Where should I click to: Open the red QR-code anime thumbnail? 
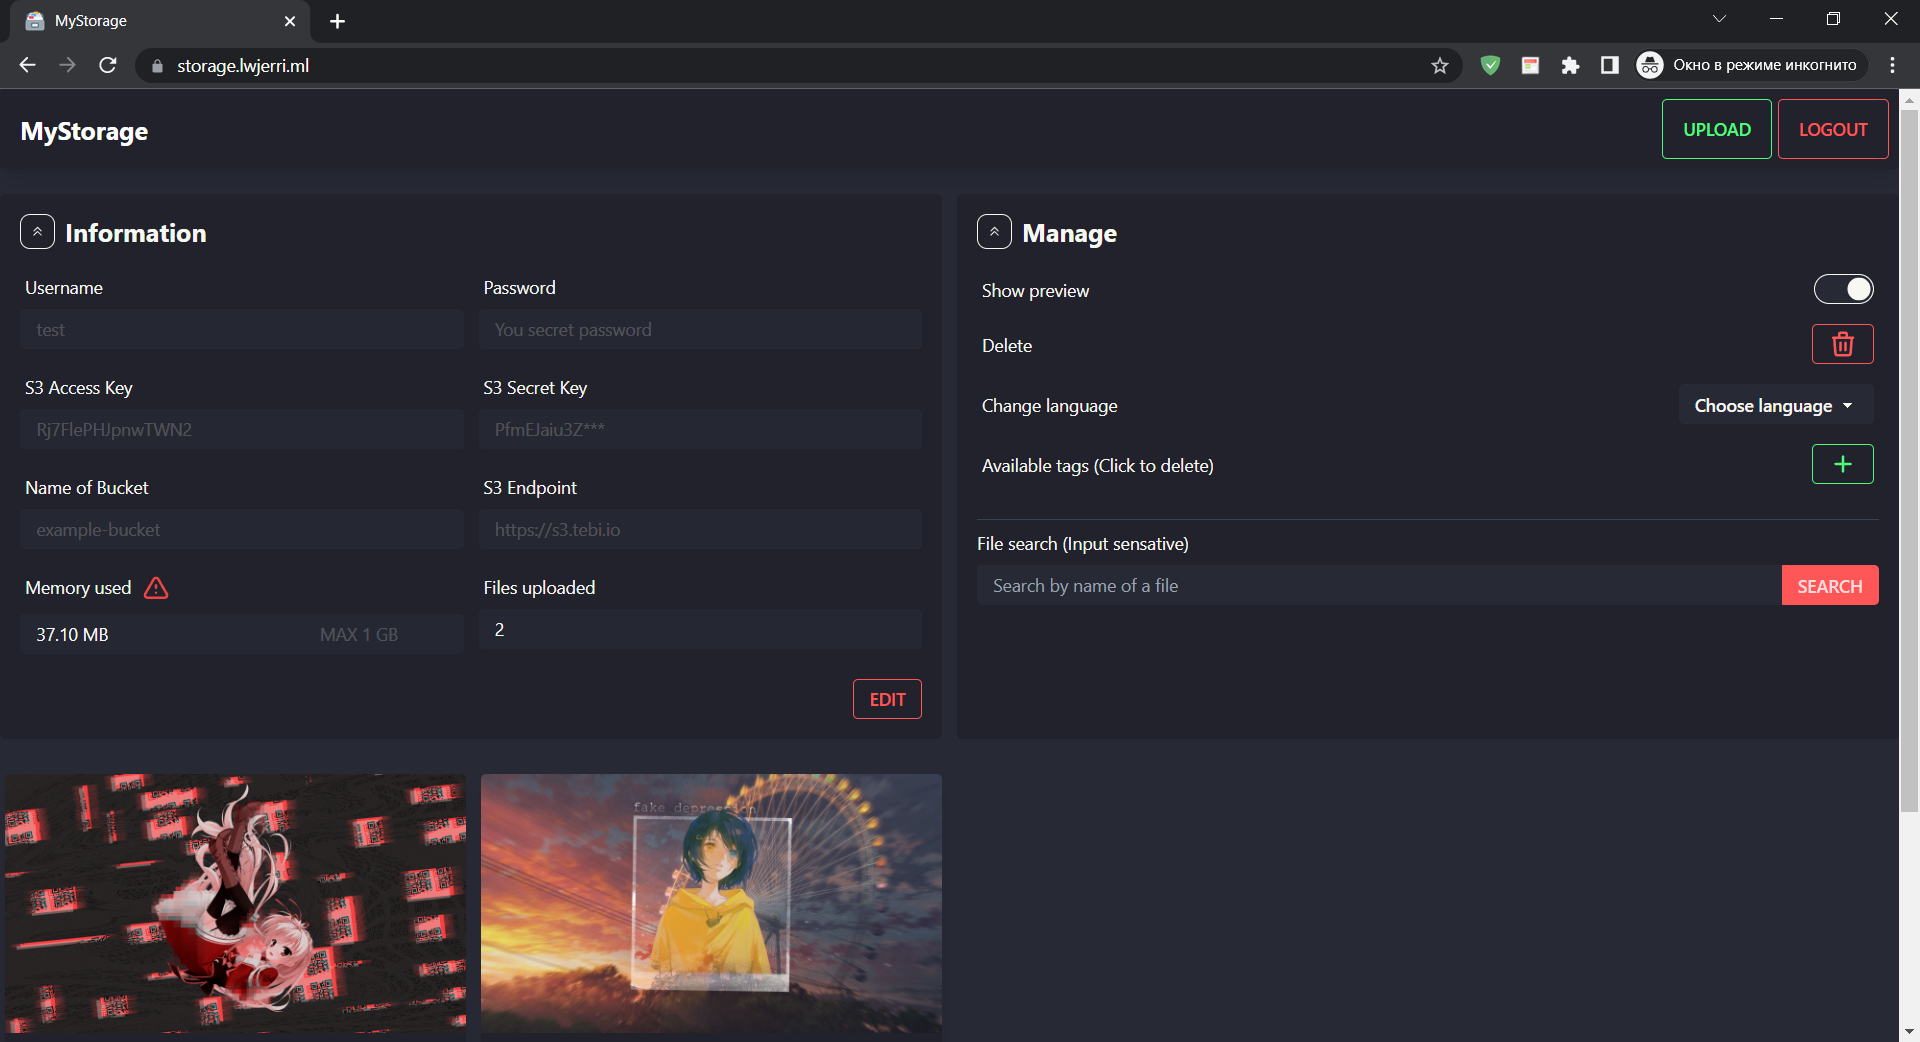pos(236,903)
